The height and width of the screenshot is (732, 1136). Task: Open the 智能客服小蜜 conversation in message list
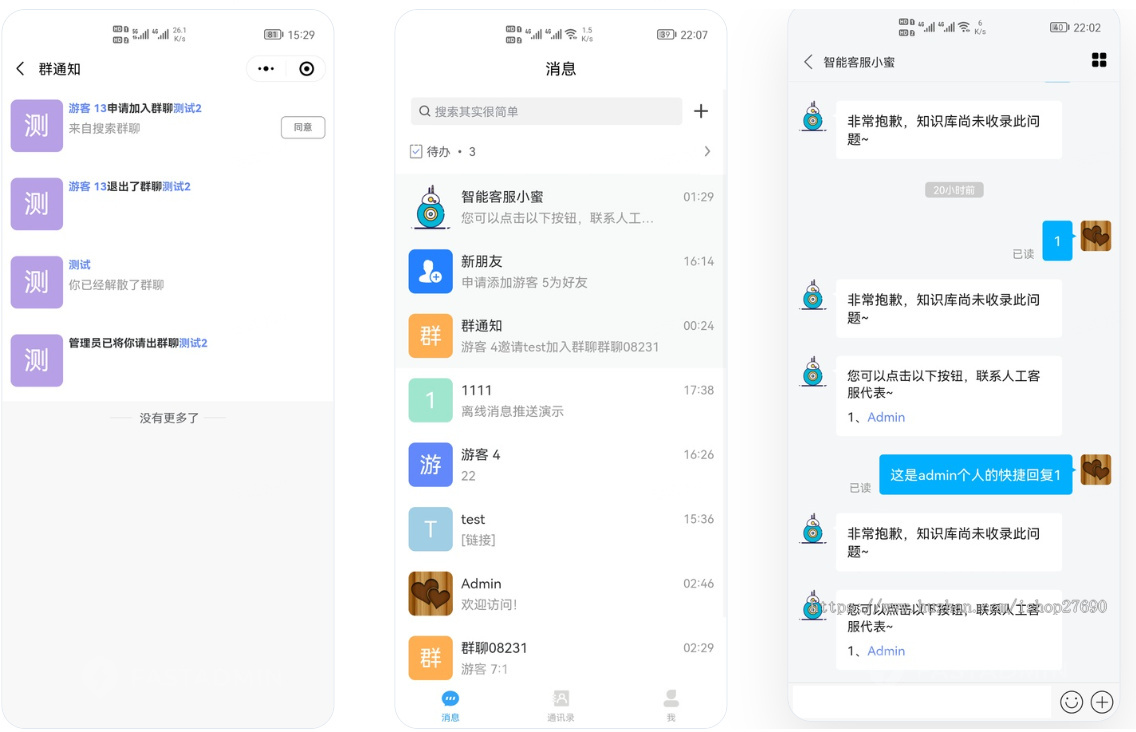tap(560, 207)
